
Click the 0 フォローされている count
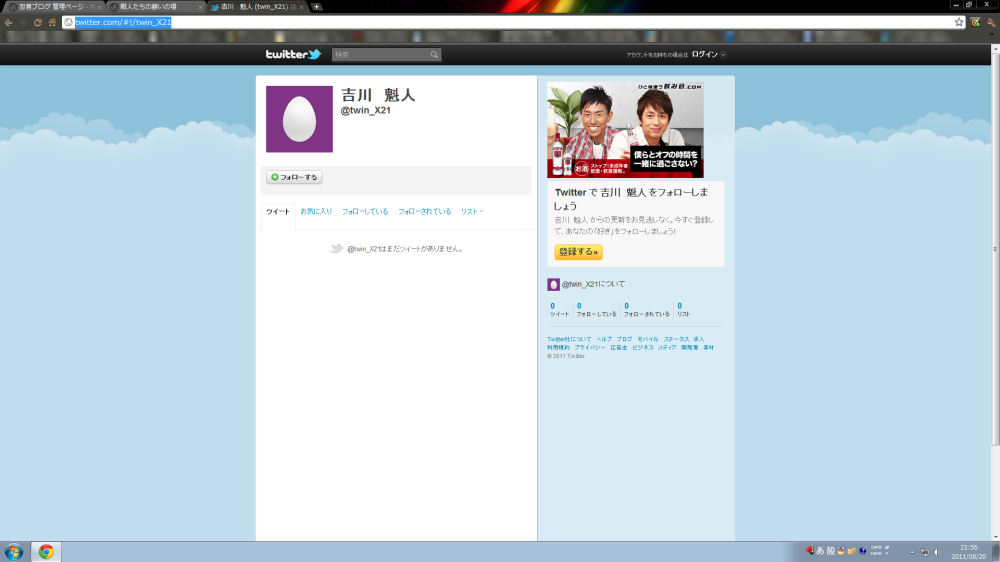tap(646, 310)
